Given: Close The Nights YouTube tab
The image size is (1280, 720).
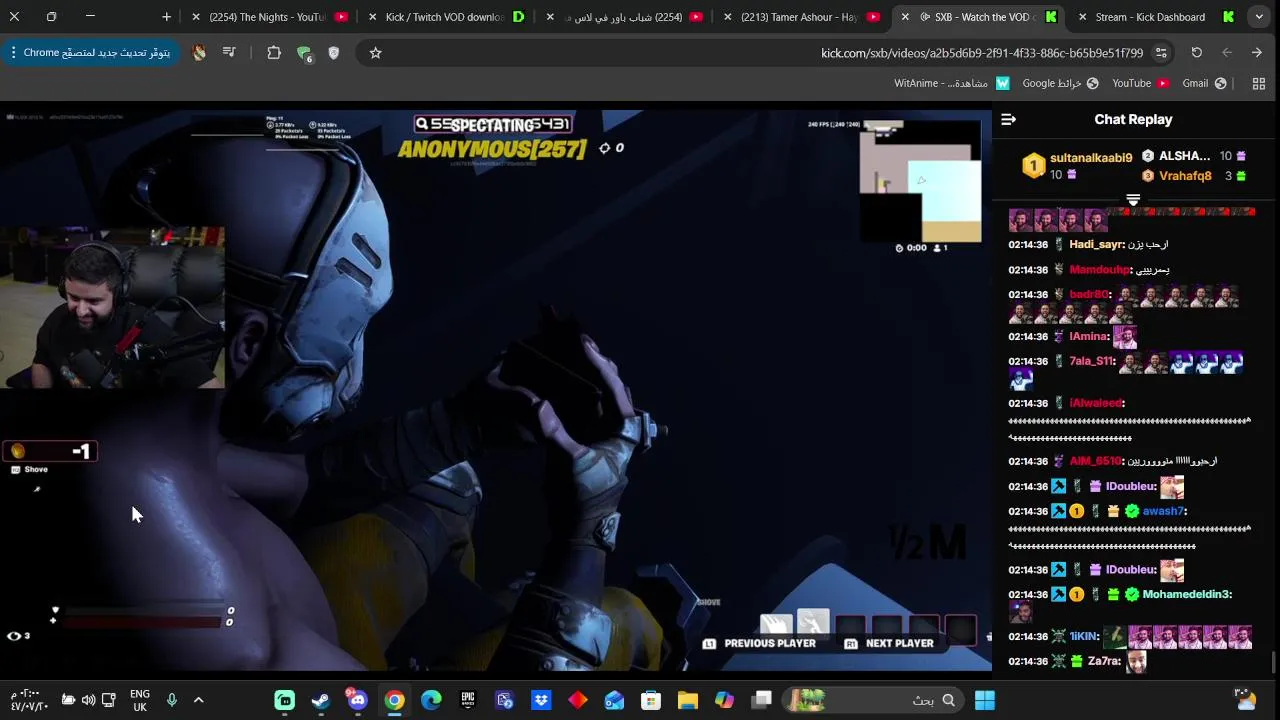Looking at the screenshot, I should click(x=196, y=17).
